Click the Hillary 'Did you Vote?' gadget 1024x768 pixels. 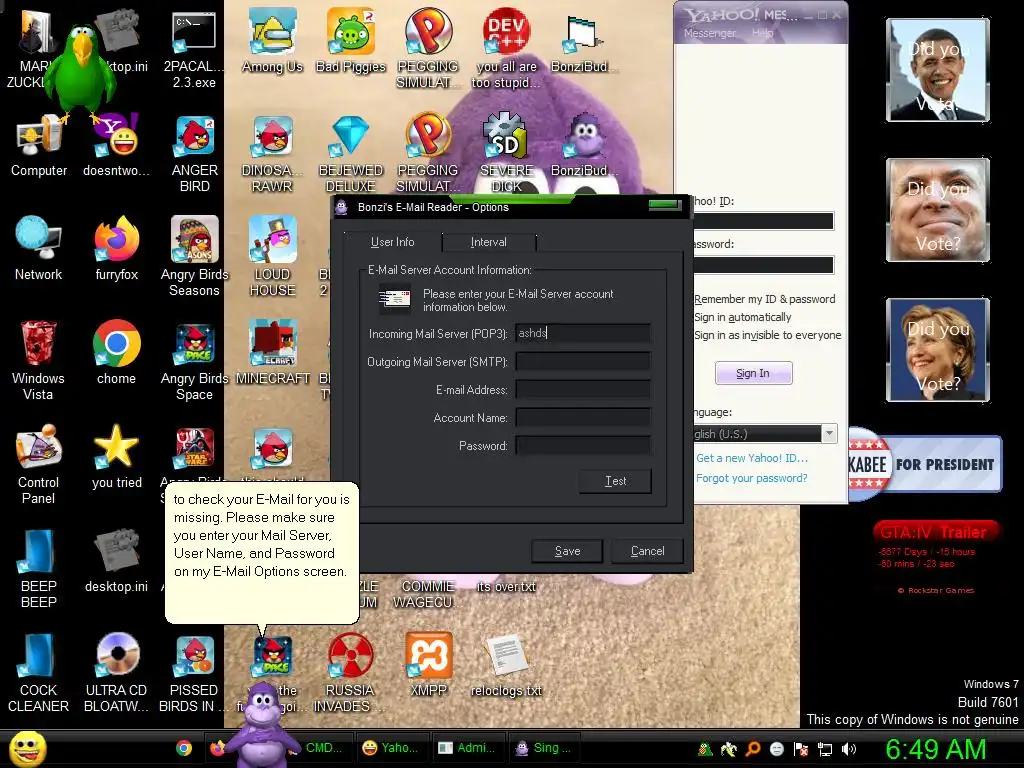(x=938, y=349)
